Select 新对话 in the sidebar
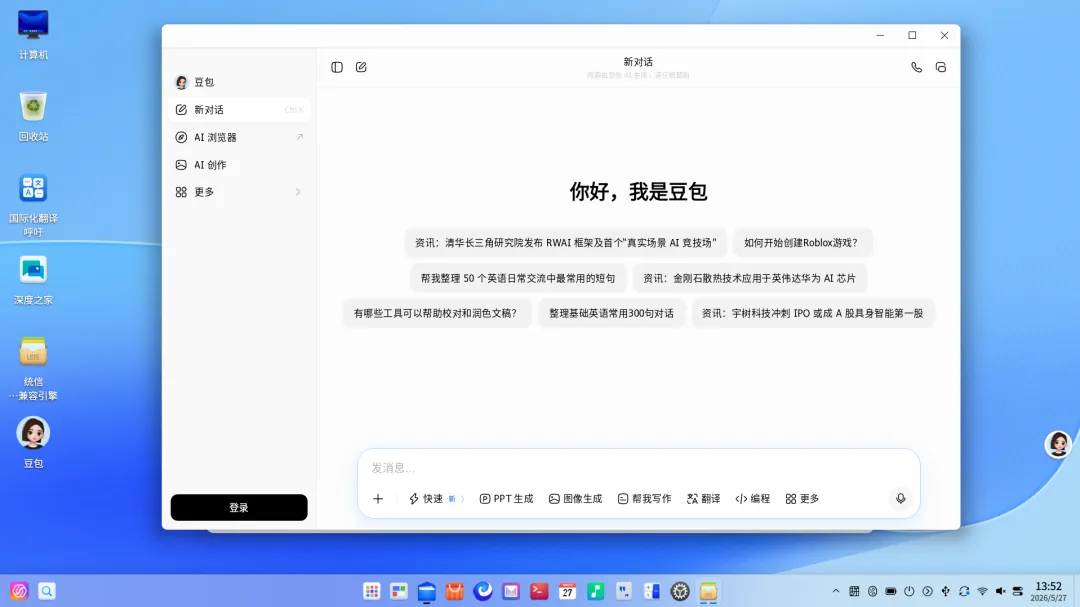 pos(239,110)
